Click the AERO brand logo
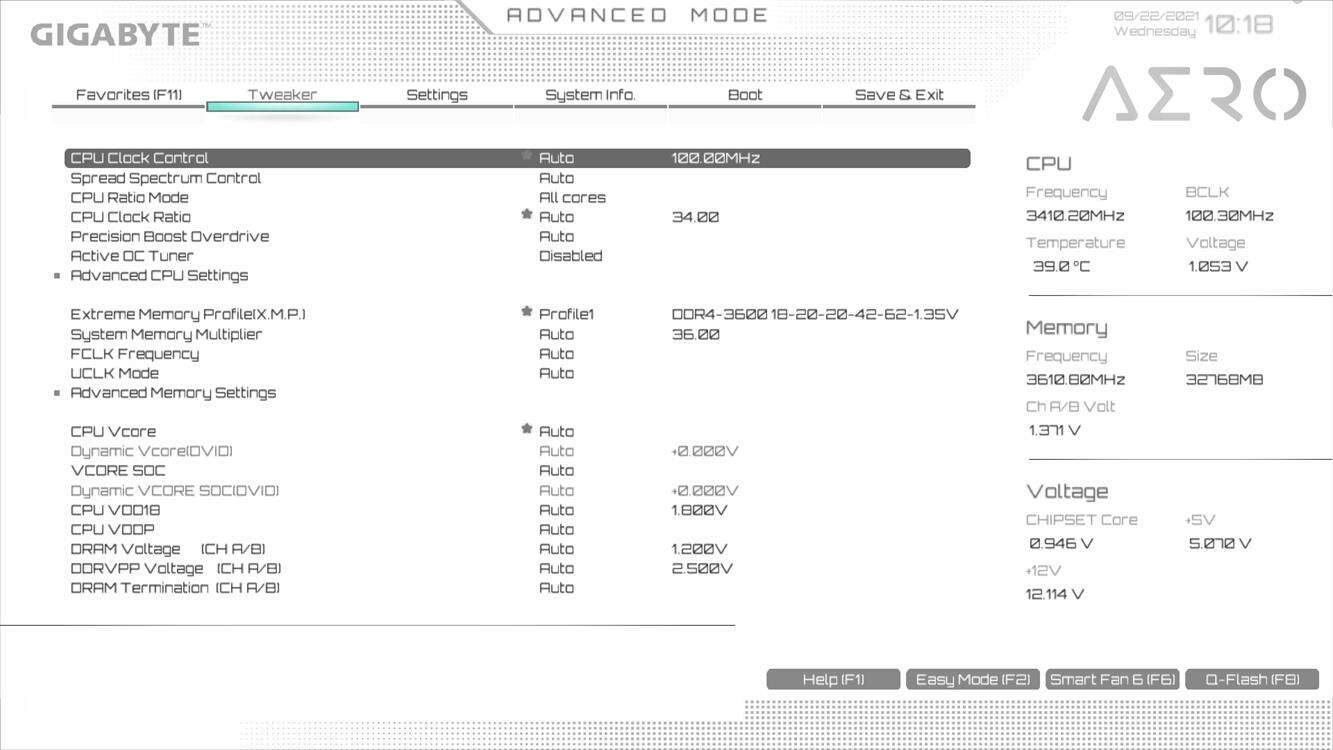 tap(1194, 95)
